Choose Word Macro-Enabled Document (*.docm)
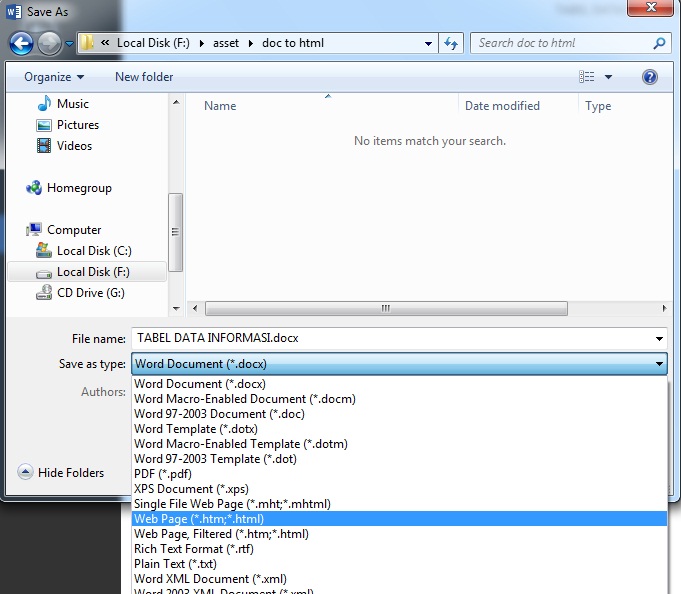This screenshot has width=681, height=594. click(x=399, y=399)
